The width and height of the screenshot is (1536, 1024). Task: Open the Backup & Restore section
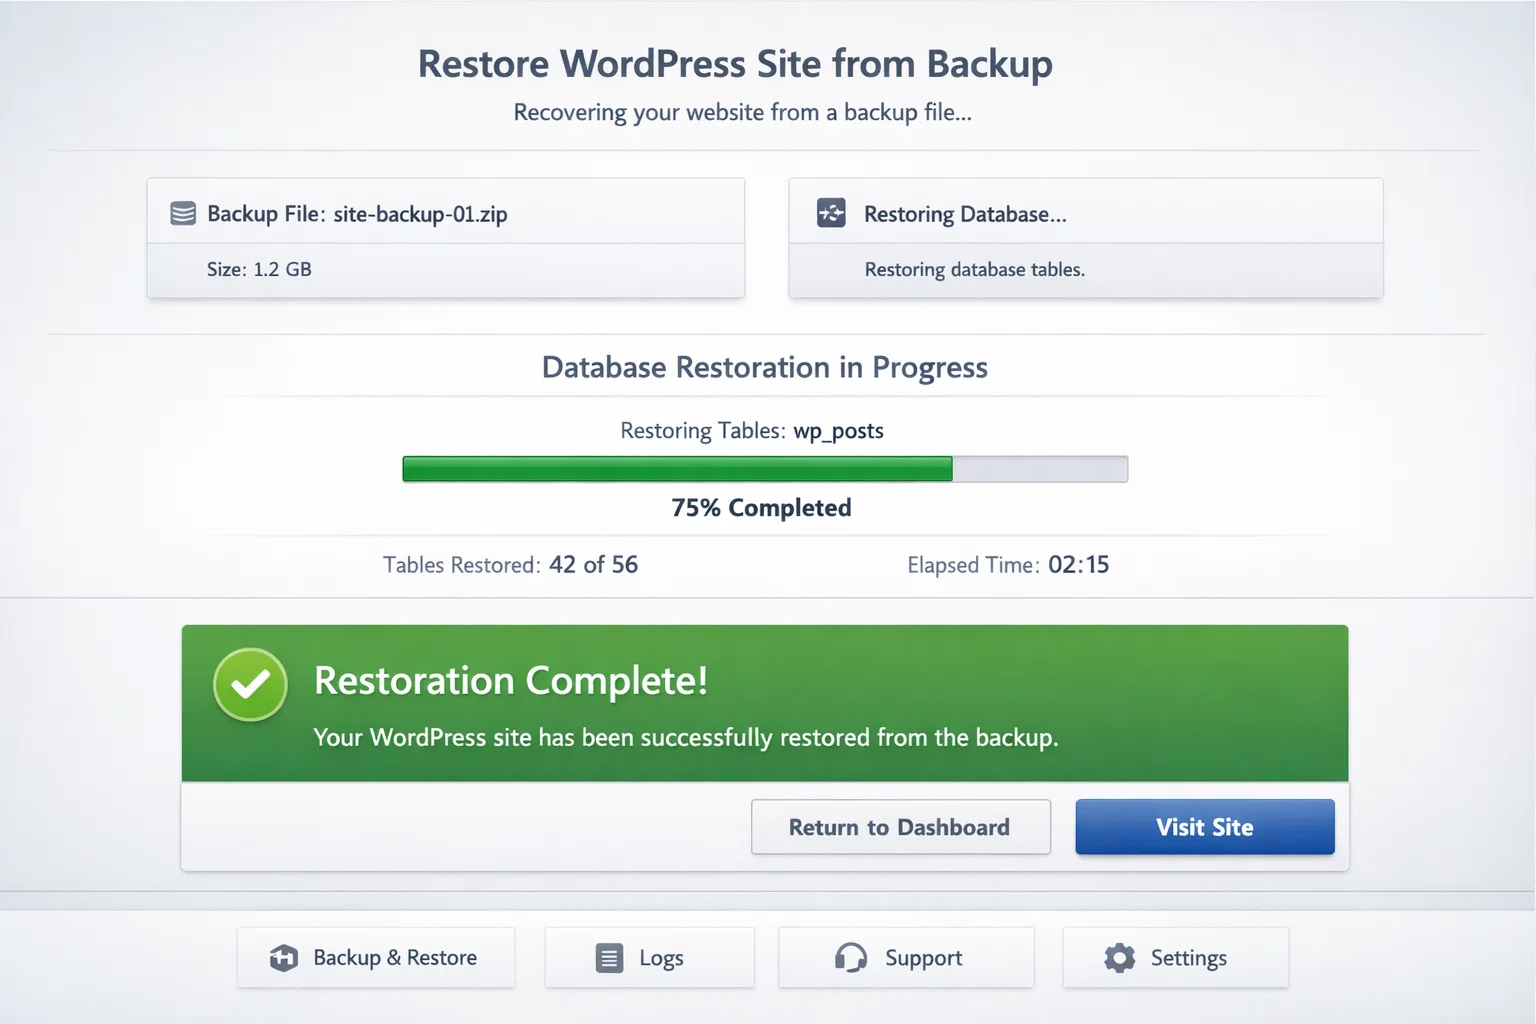376,958
